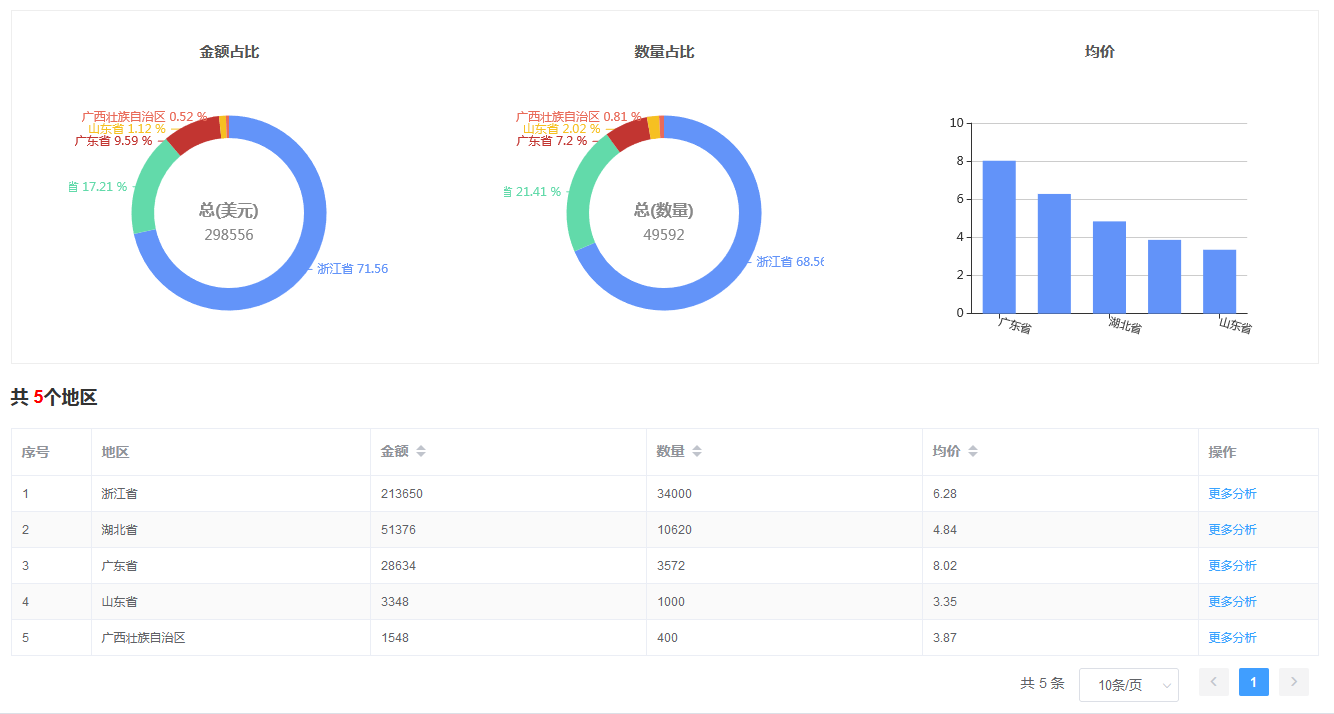Click 广西壮族自治区 0.52 % label

(x=145, y=117)
